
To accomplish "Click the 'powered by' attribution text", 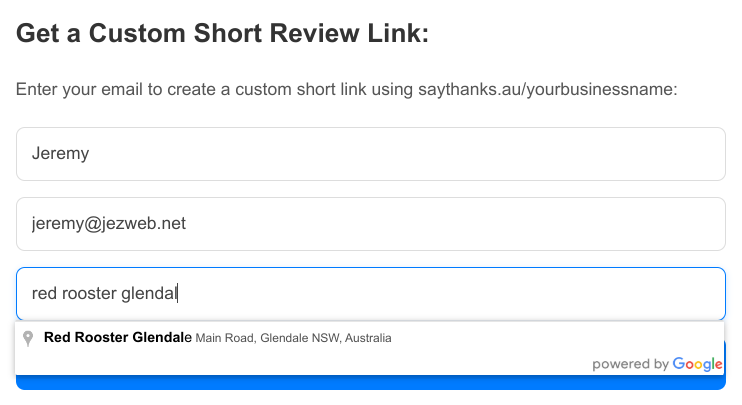I will 629,365.
